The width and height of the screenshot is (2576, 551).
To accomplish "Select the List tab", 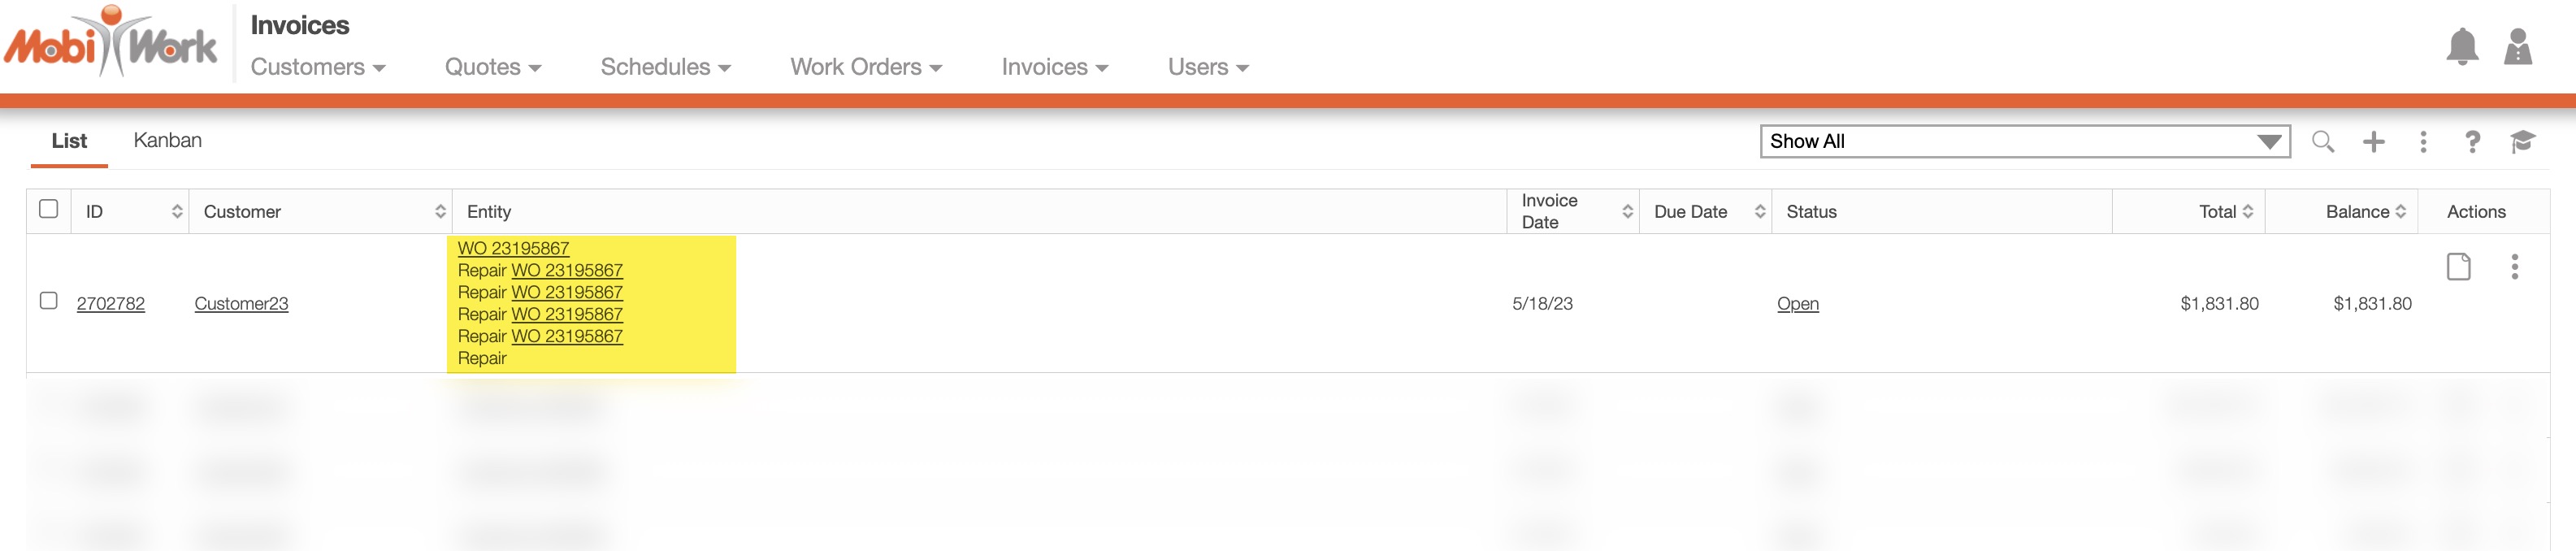I will pyautogui.click(x=69, y=141).
